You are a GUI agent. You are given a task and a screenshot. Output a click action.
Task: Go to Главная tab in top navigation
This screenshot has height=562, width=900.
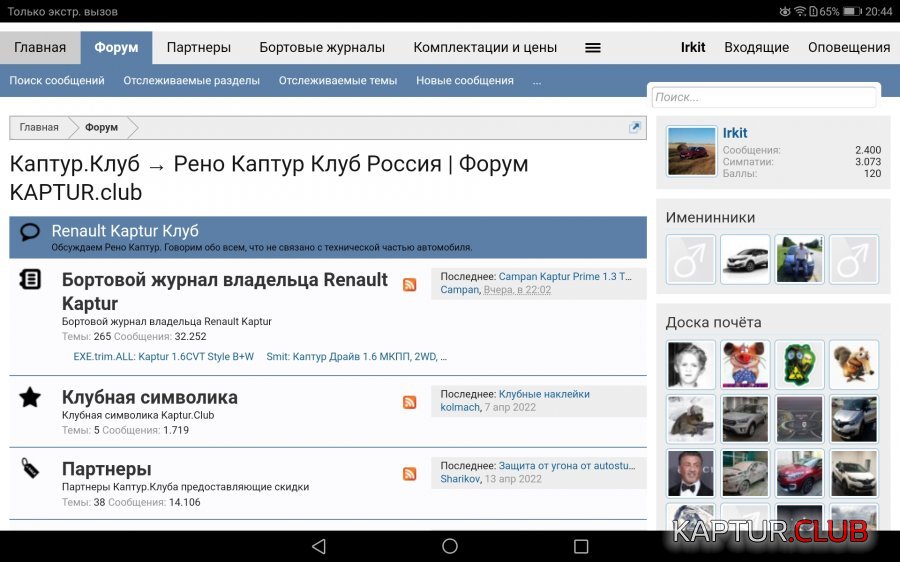(x=40, y=48)
